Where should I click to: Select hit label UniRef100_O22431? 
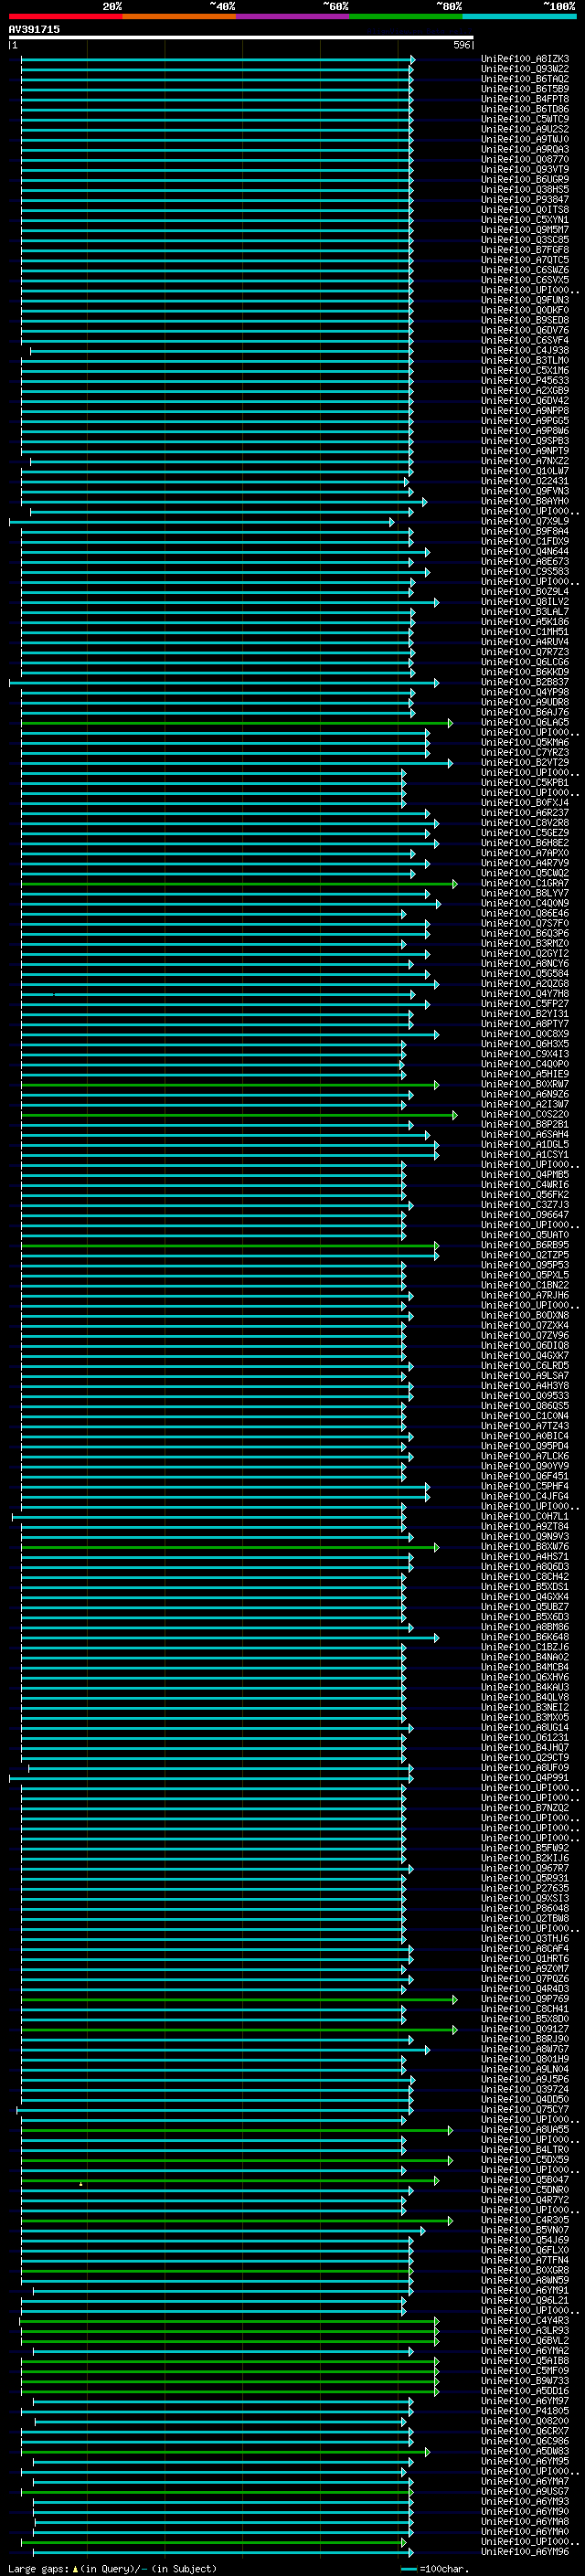point(525,481)
